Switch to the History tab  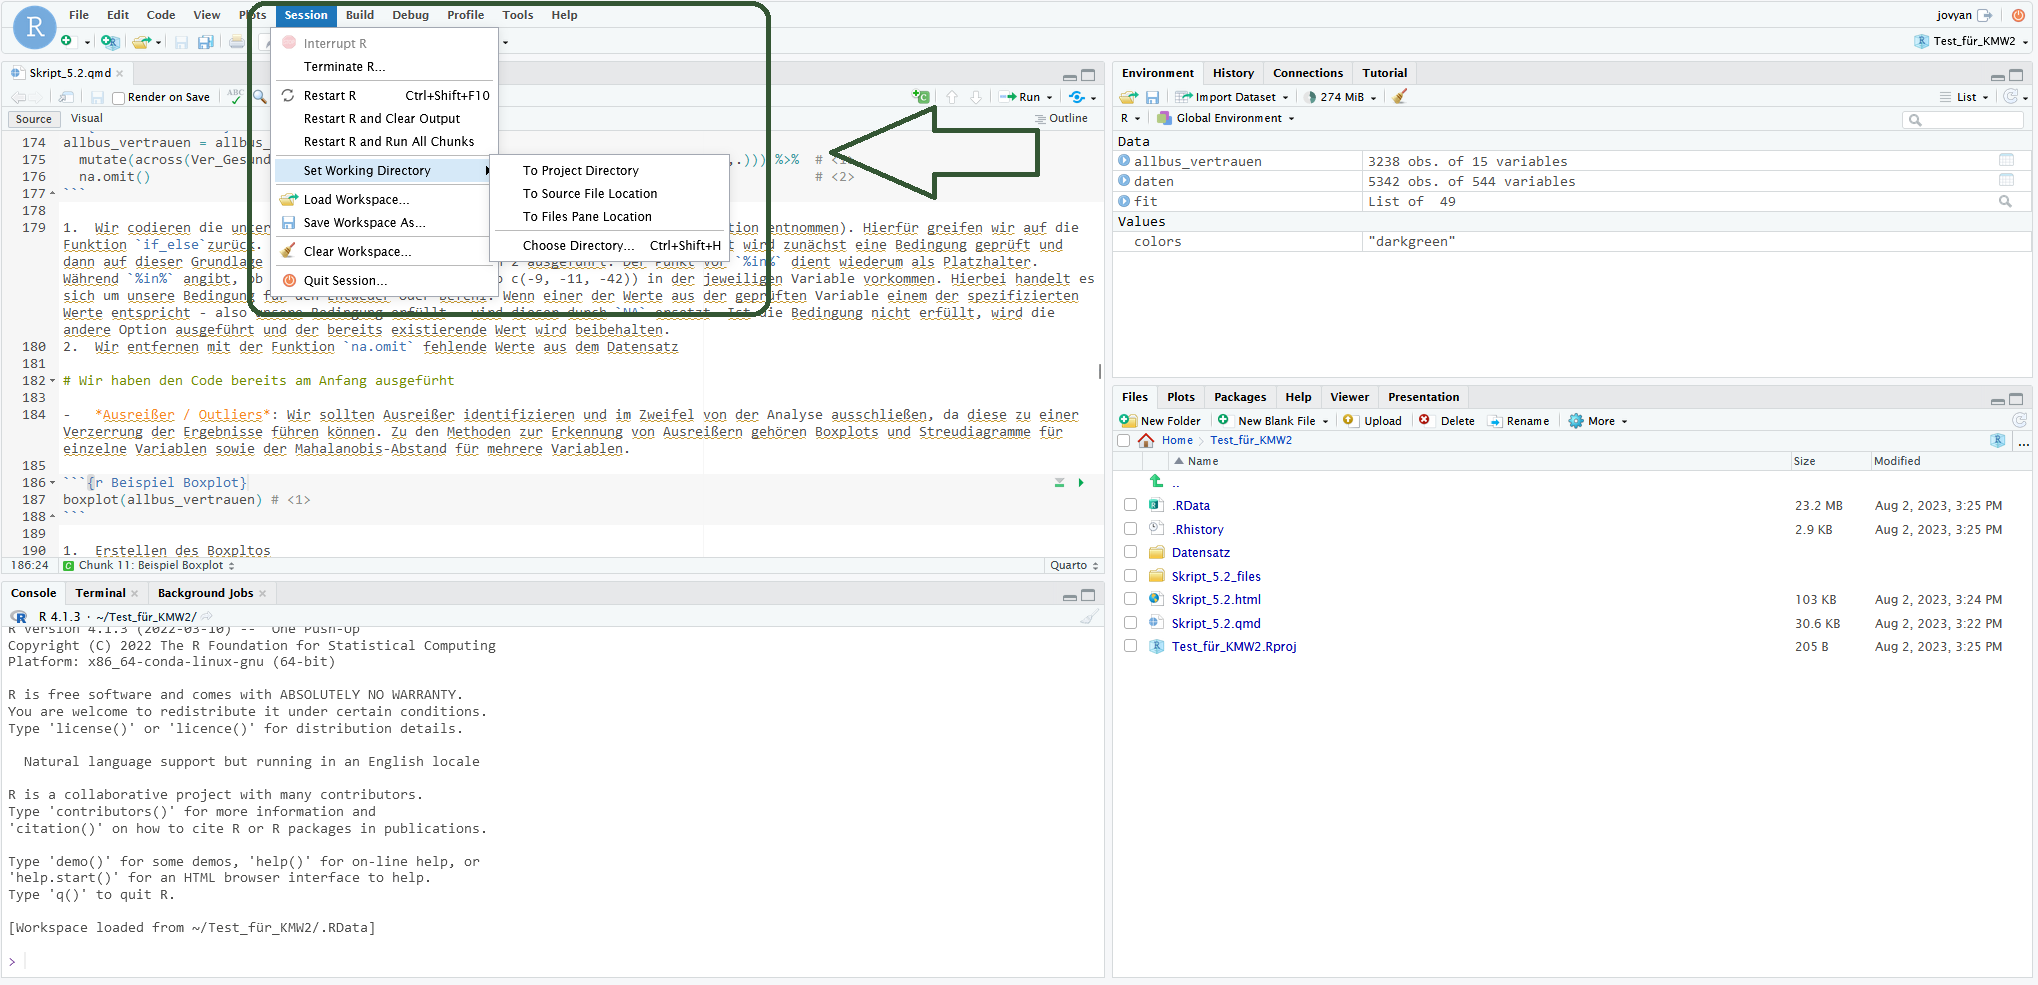pyautogui.click(x=1233, y=73)
